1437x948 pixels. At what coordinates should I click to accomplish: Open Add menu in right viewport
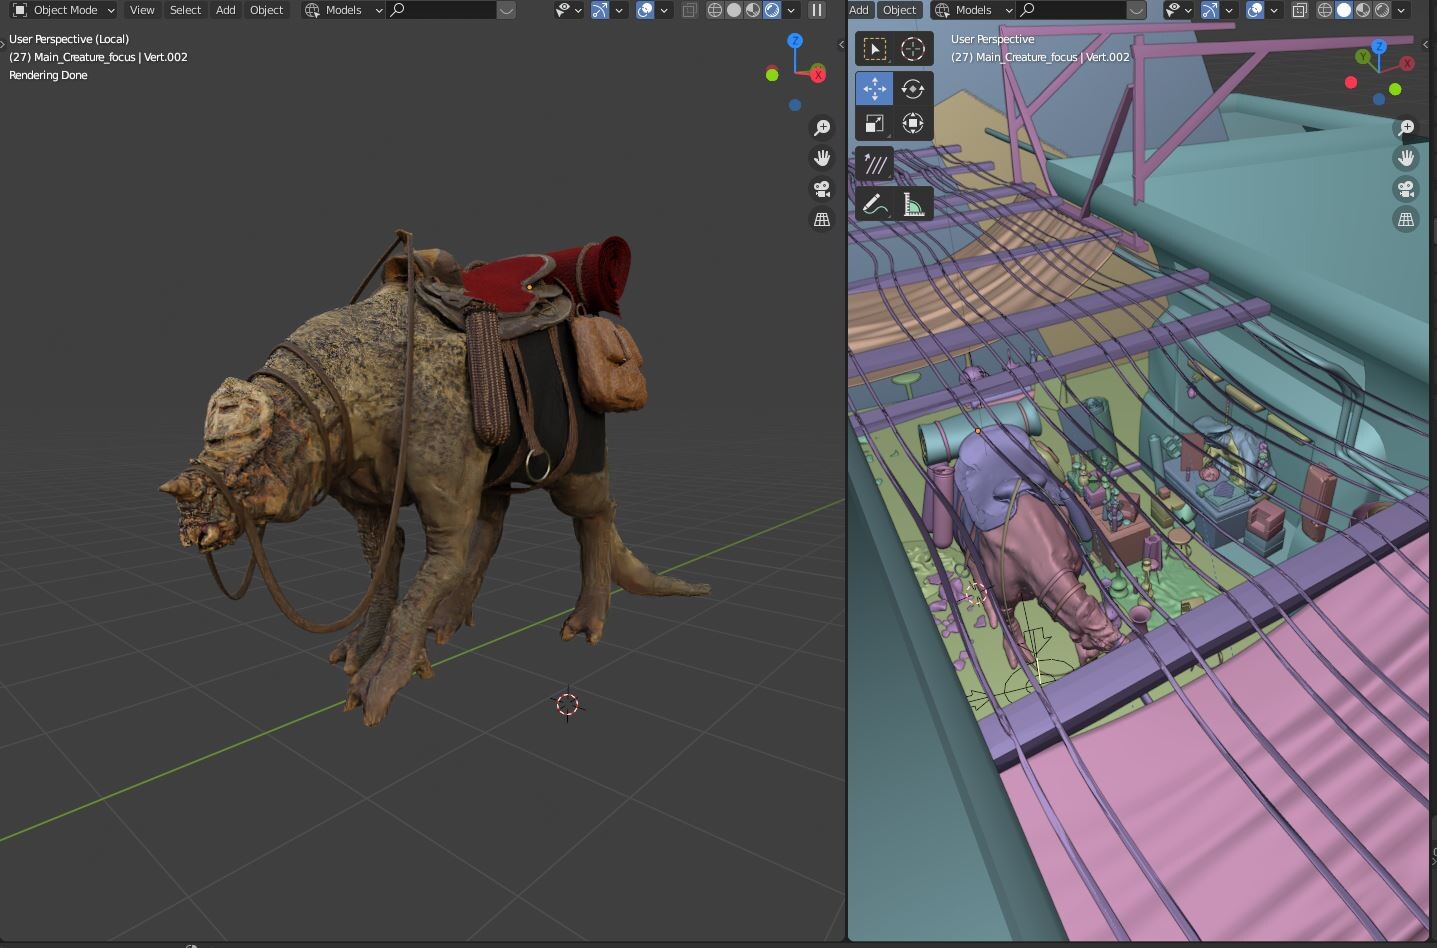859,10
